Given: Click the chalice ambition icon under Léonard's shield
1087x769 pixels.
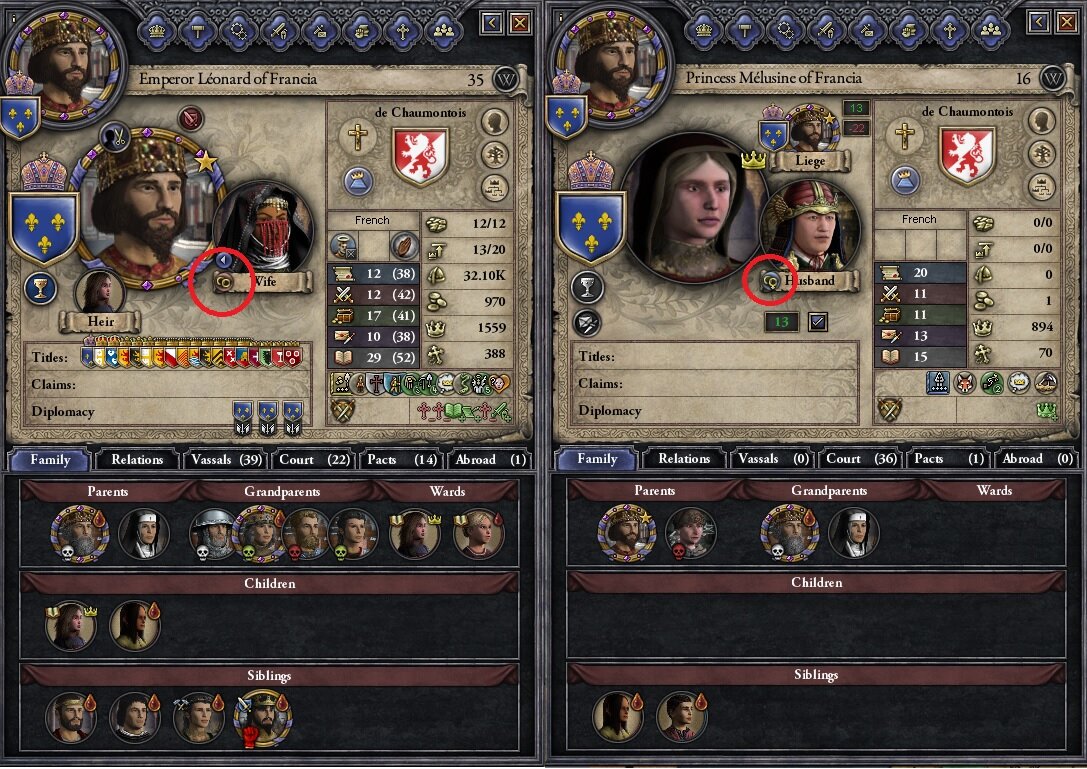Looking at the screenshot, I should click(x=40, y=288).
